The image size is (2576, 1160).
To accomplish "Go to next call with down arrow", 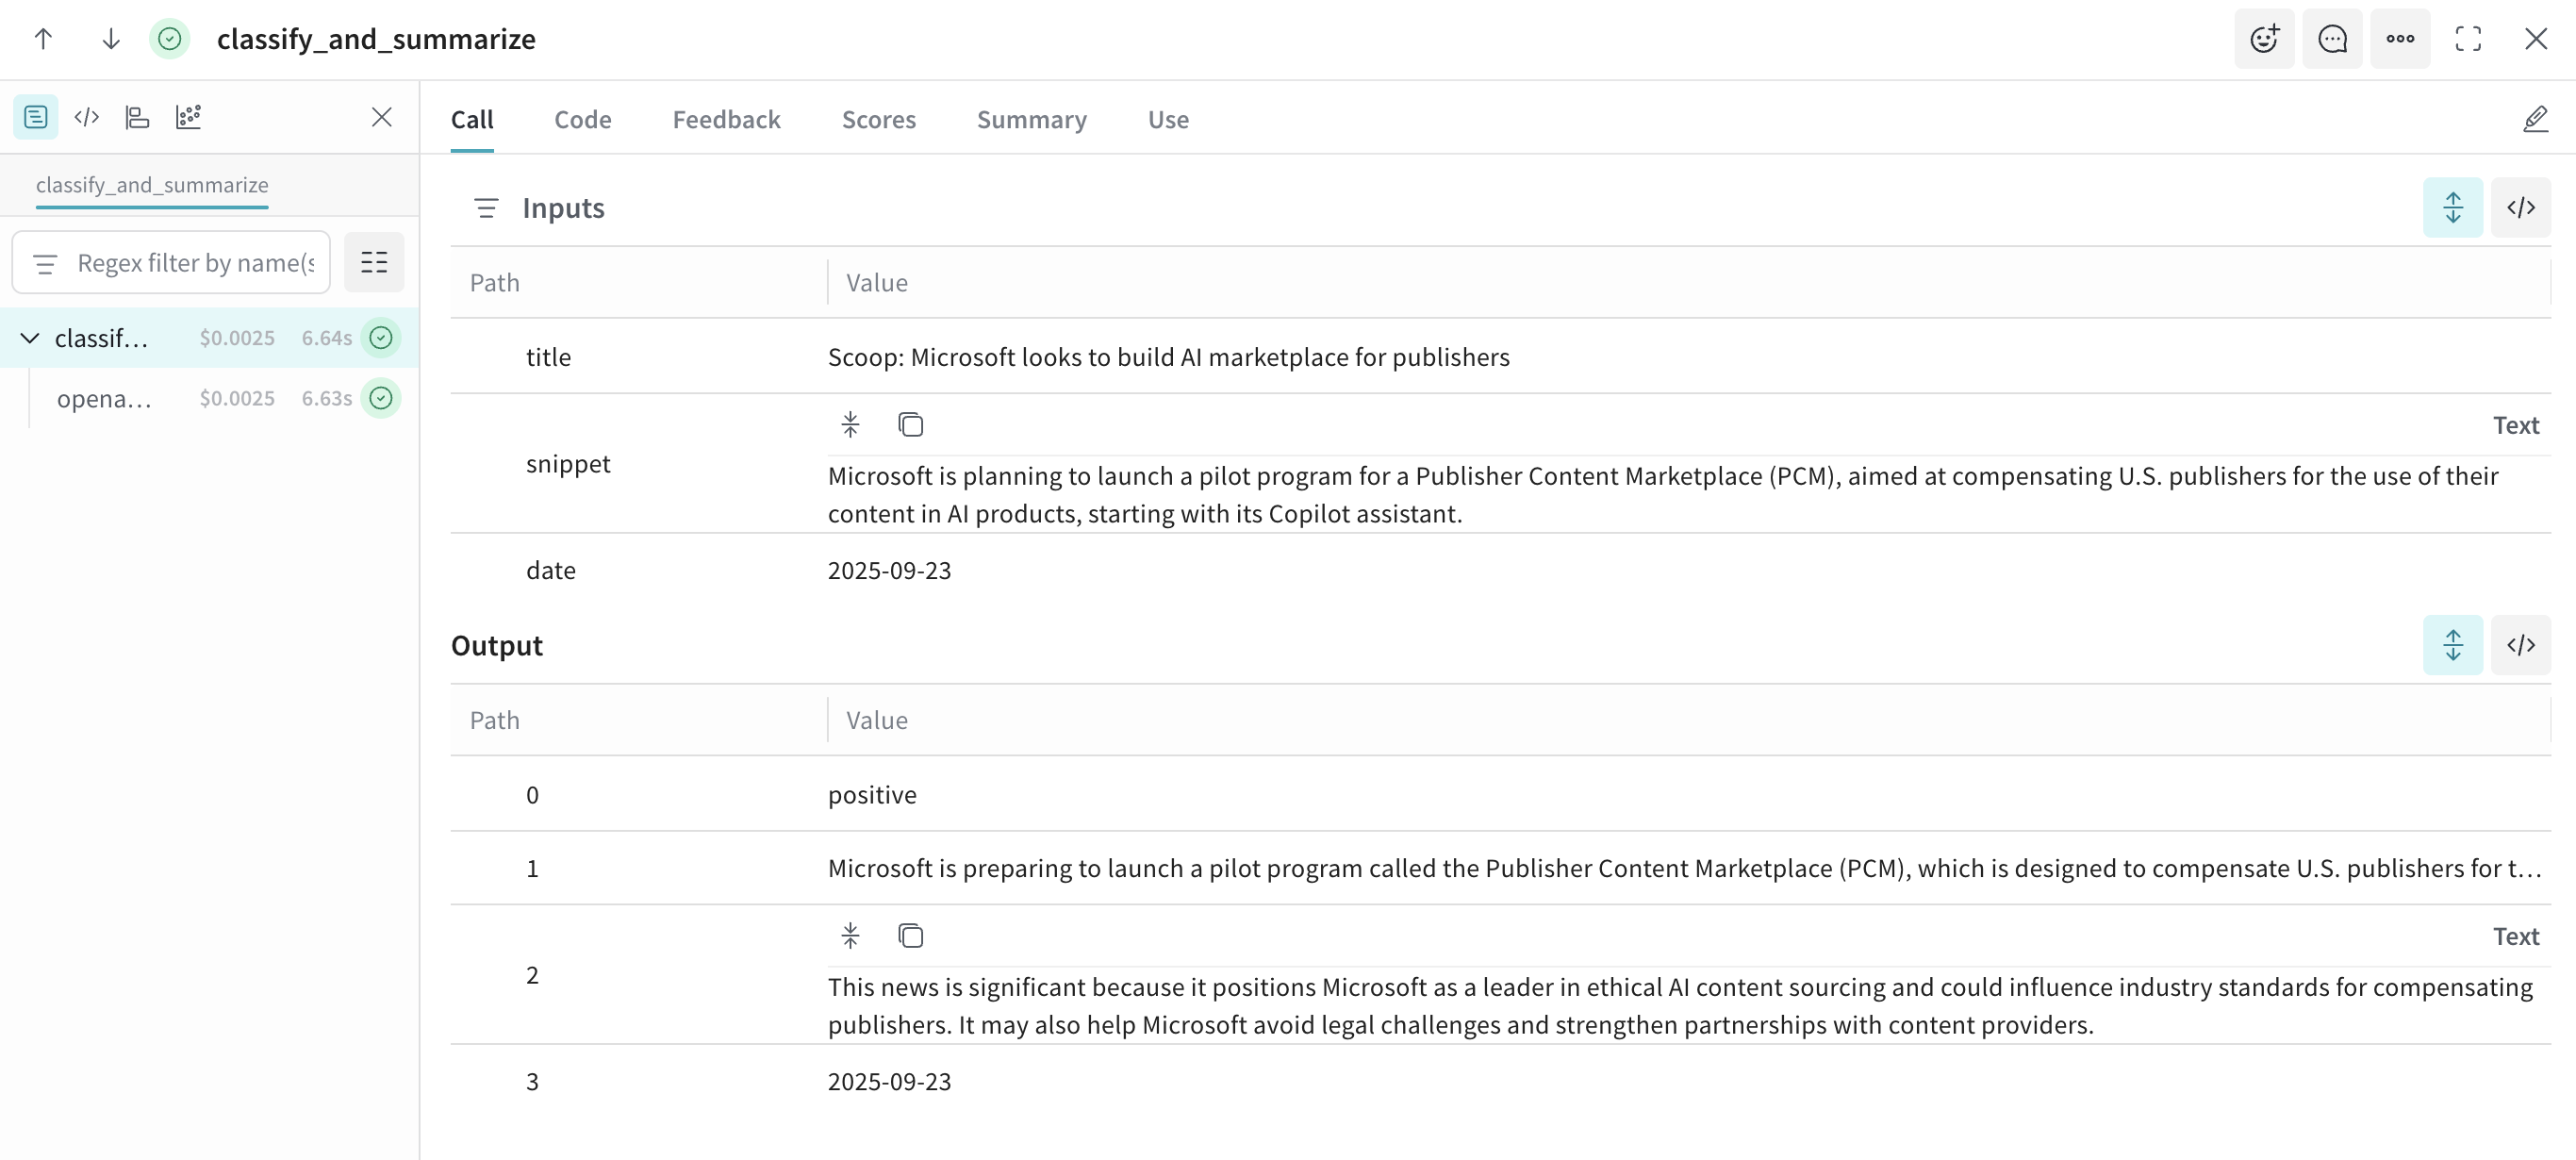I will tap(111, 39).
